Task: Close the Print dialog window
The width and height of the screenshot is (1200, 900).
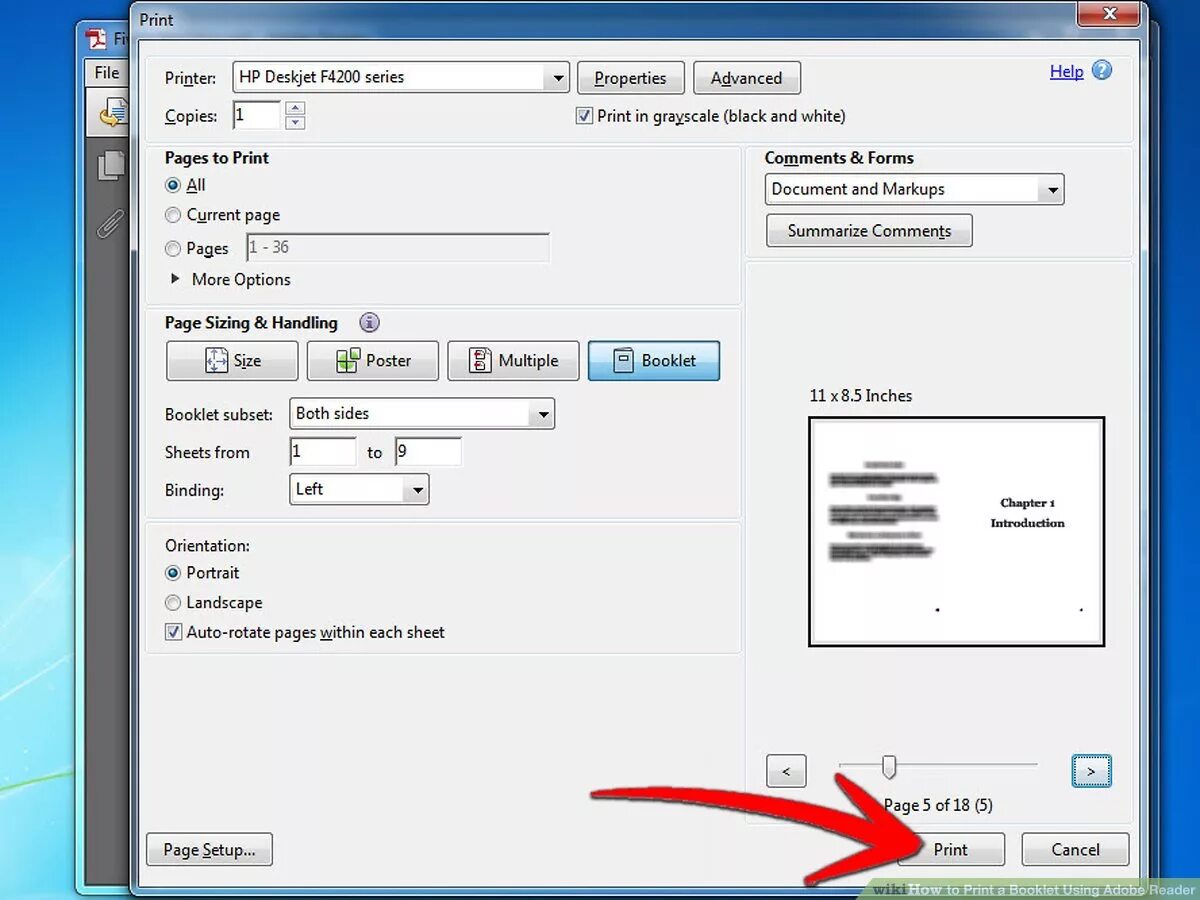Action: click(x=1108, y=12)
